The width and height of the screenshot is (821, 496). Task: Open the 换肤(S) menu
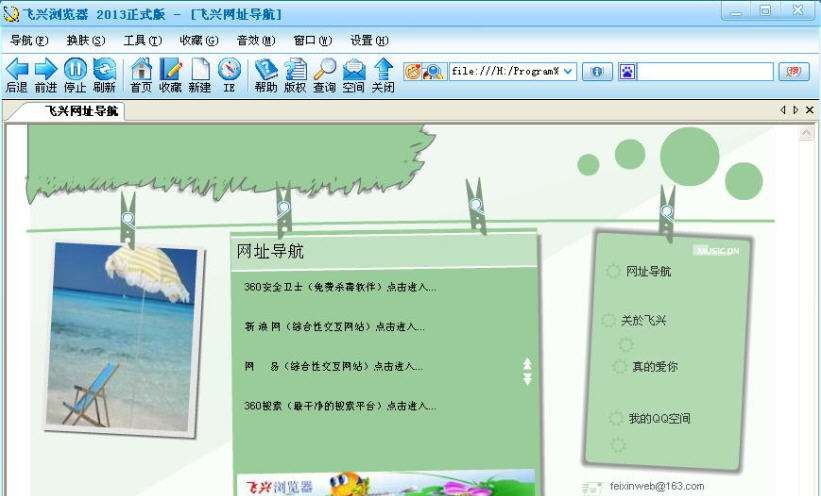tap(86, 40)
